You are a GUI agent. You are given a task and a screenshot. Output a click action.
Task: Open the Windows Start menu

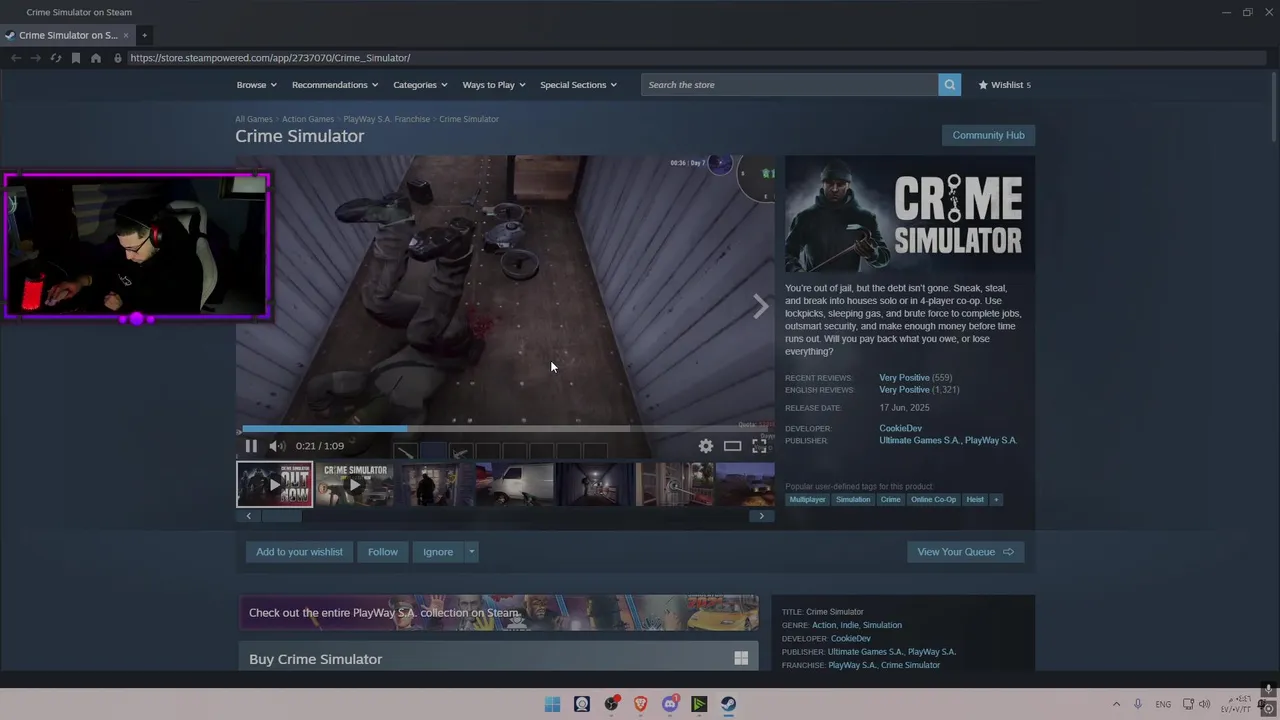pyautogui.click(x=552, y=704)
